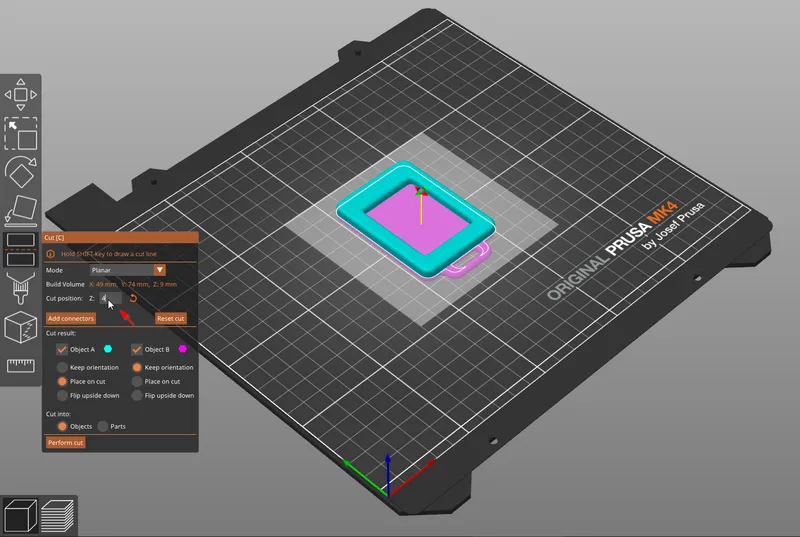Click the Cut [C] panel title
Viewport: 800px width, 537px height.
pyautogui.click(x=54, y=238)
